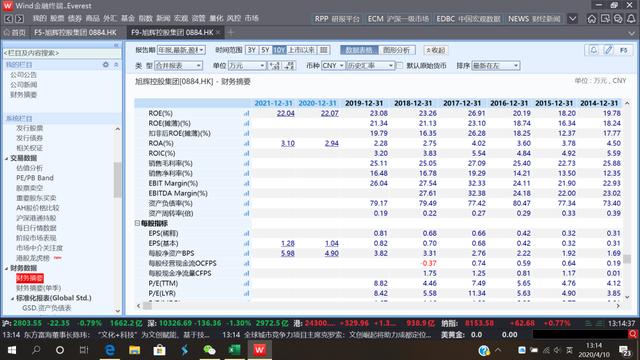Click the forward navigation arrow
This screenshot has width=640, height=360.
(19, 19)
